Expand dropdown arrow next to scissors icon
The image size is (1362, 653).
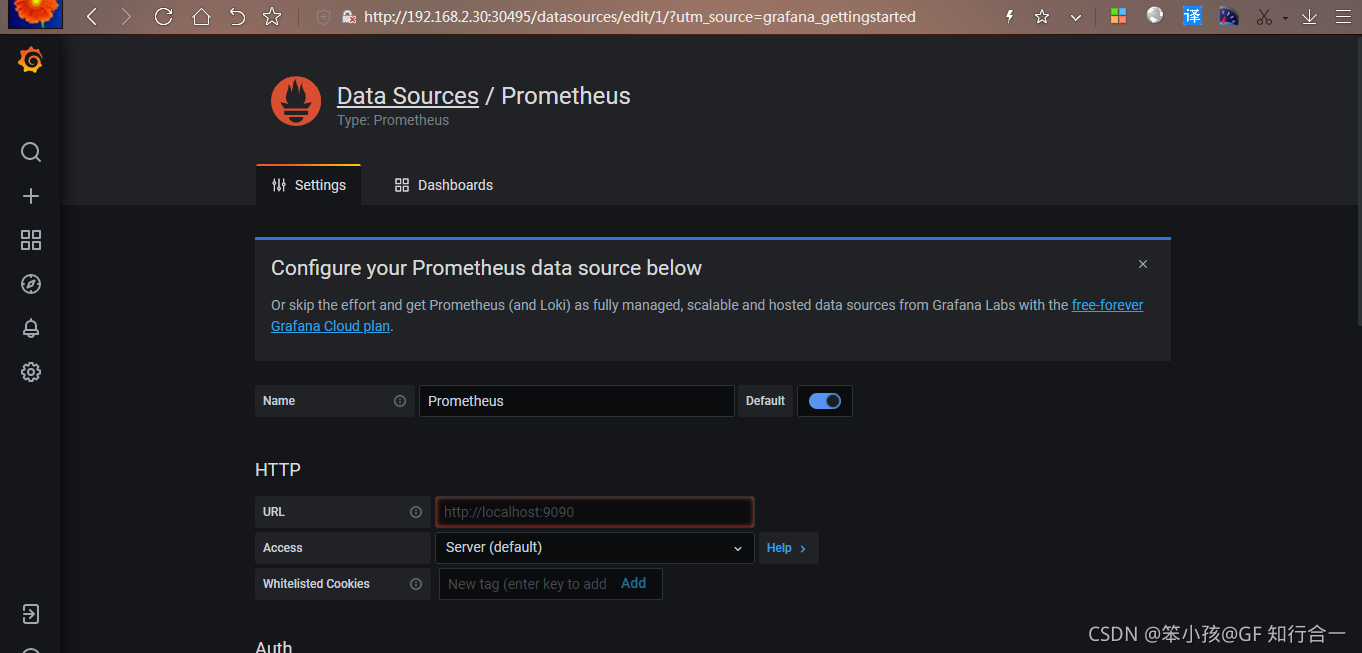[x=1285, y=18]
